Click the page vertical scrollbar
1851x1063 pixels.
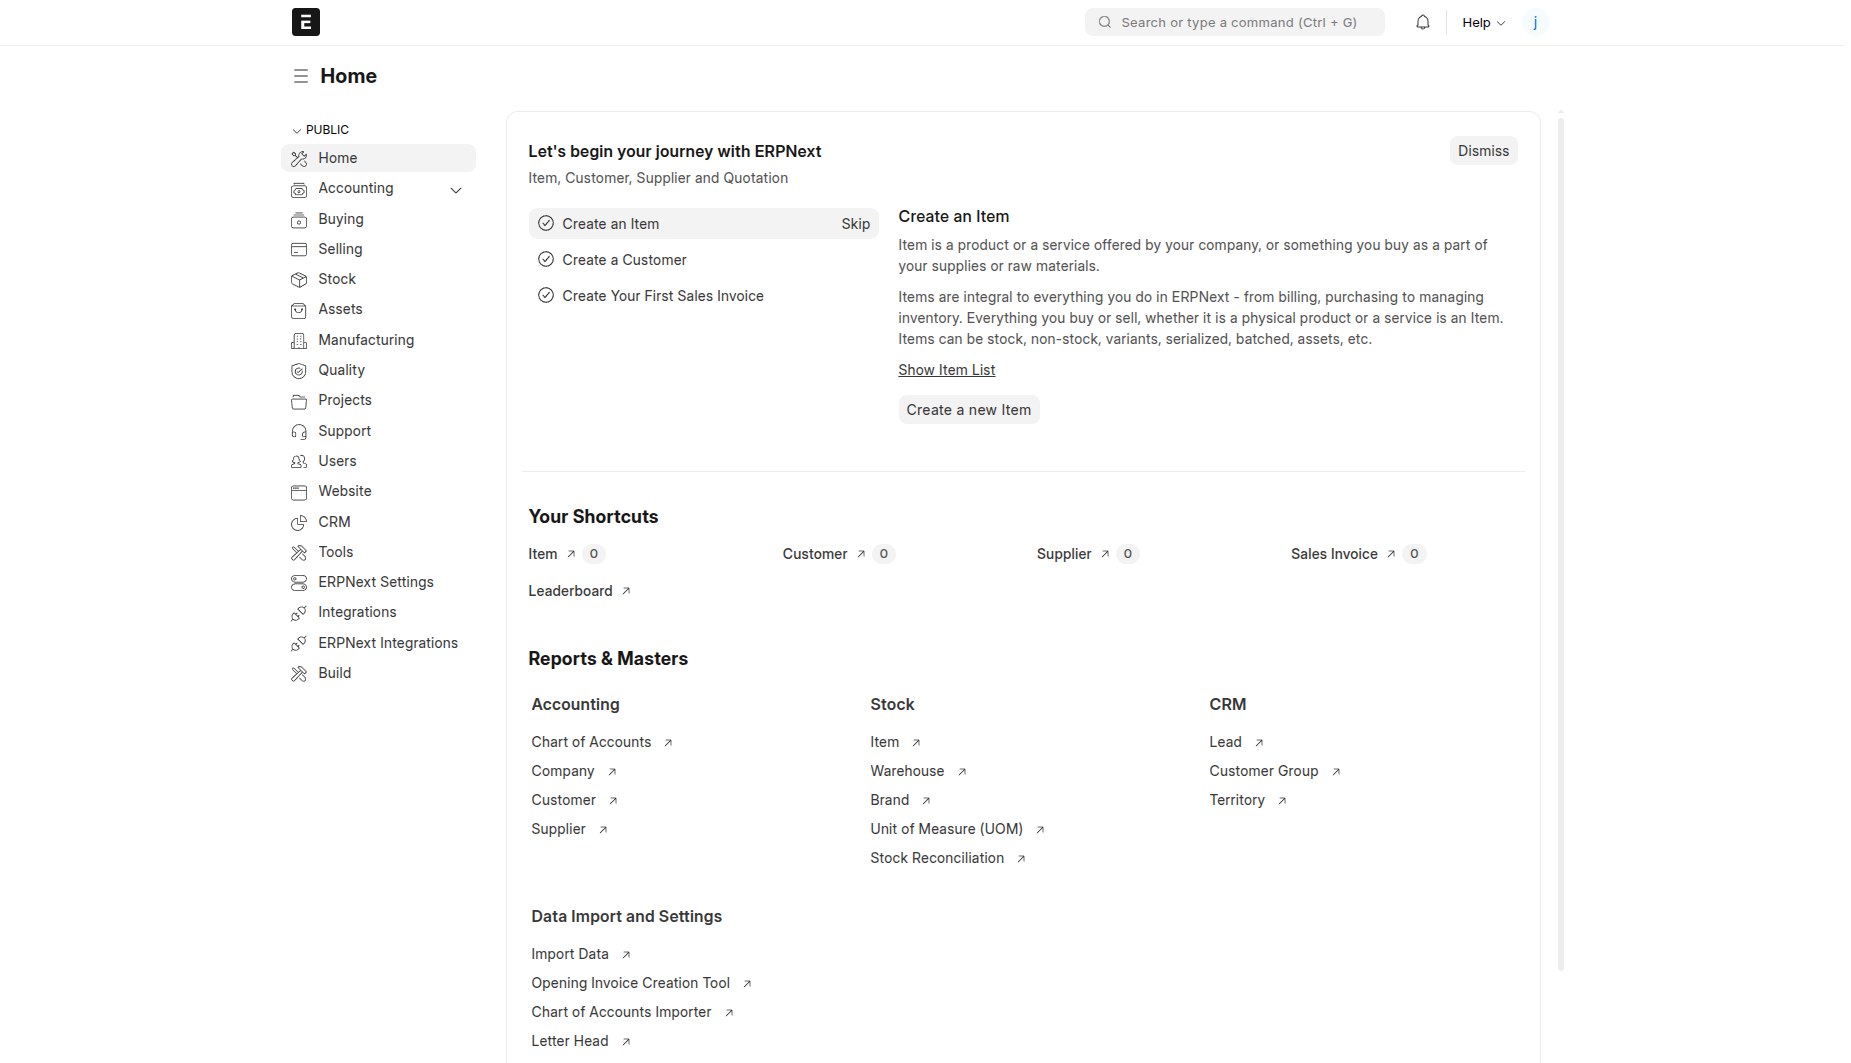pyautogui.click(x=1560, y=544)
